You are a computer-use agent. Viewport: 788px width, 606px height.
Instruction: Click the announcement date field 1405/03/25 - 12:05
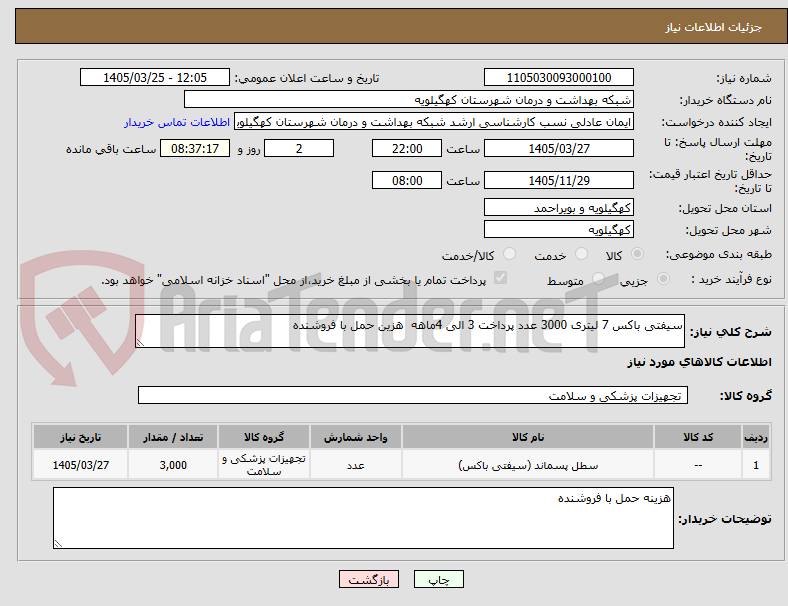click(x=155, y=77)
